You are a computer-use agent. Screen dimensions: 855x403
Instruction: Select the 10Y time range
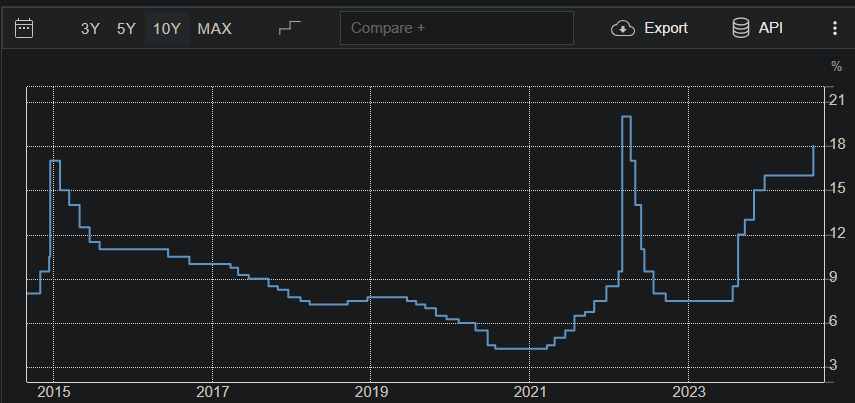click(167, 28)
